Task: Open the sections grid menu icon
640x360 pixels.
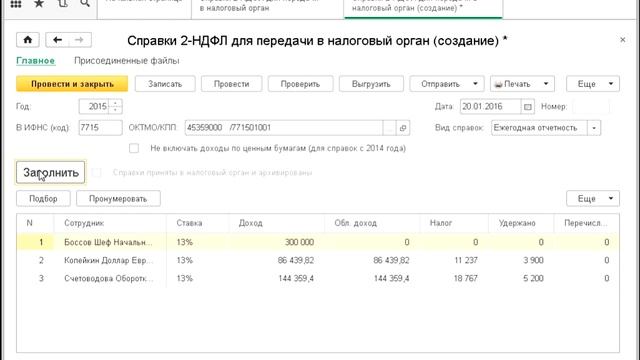Action: (x=16, y=4)
